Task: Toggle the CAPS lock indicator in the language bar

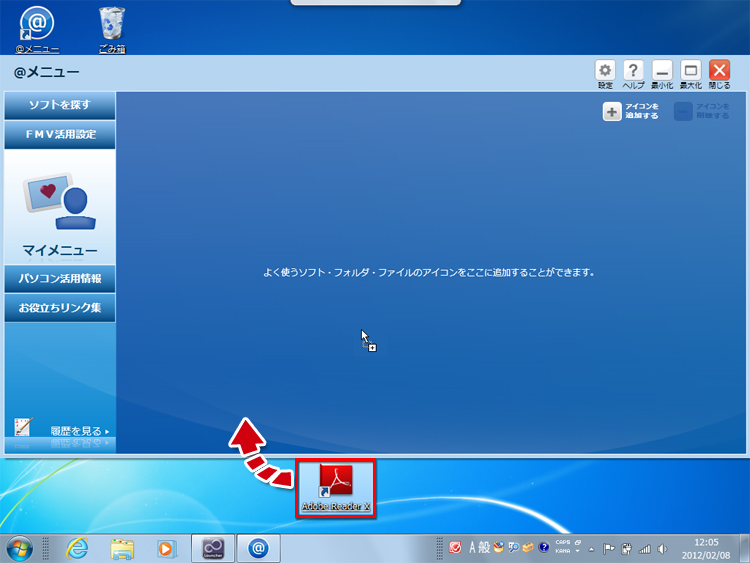Action: click(x=562, y=542)
